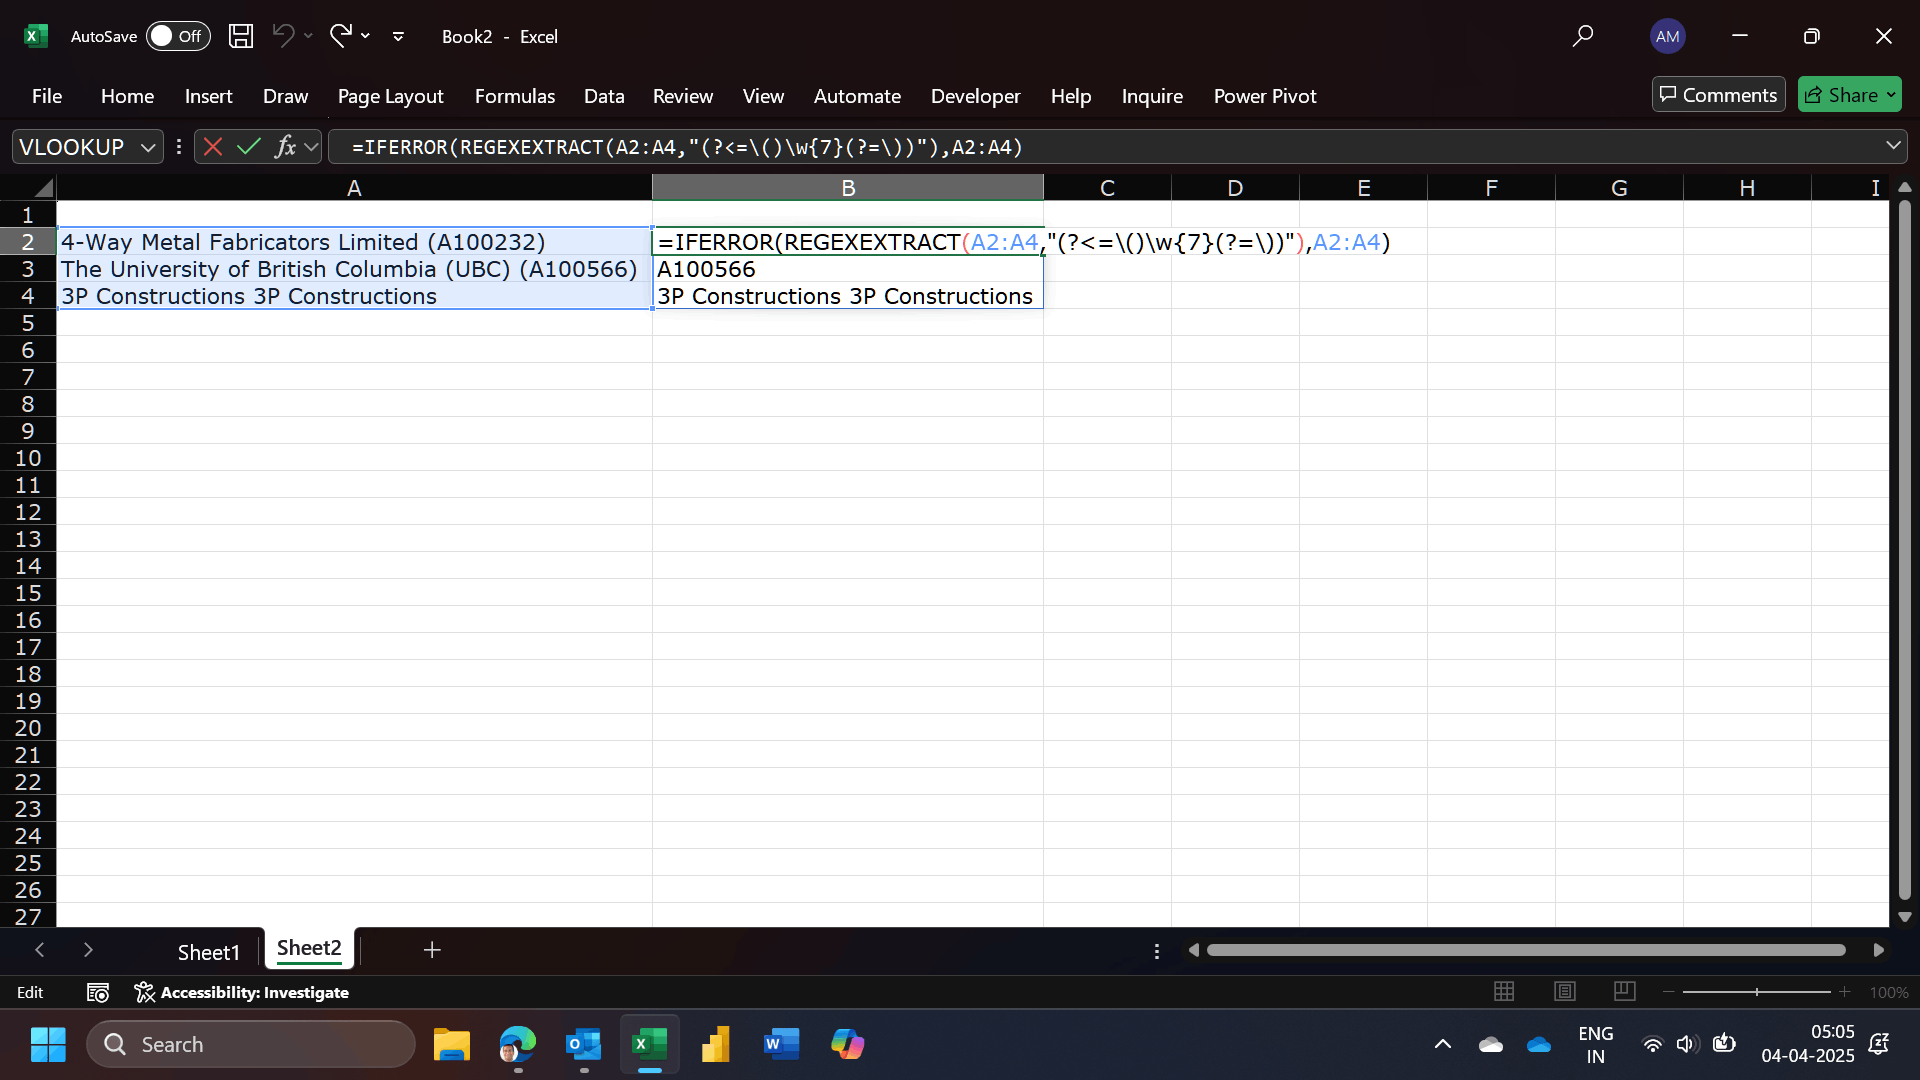Open Word from the taskbar
The height and width of the screenshot is (1080, 1920).
point(781,1044)
